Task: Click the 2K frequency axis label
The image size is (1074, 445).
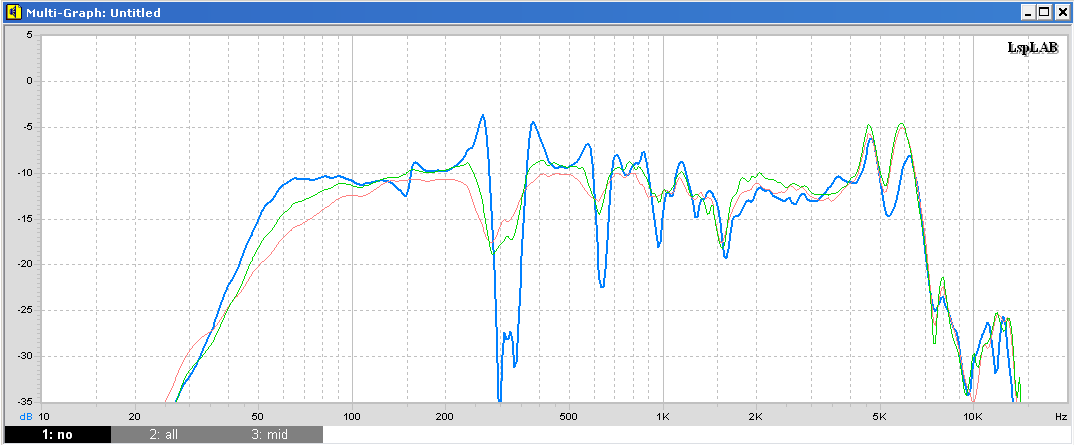Action: [756, 416]
